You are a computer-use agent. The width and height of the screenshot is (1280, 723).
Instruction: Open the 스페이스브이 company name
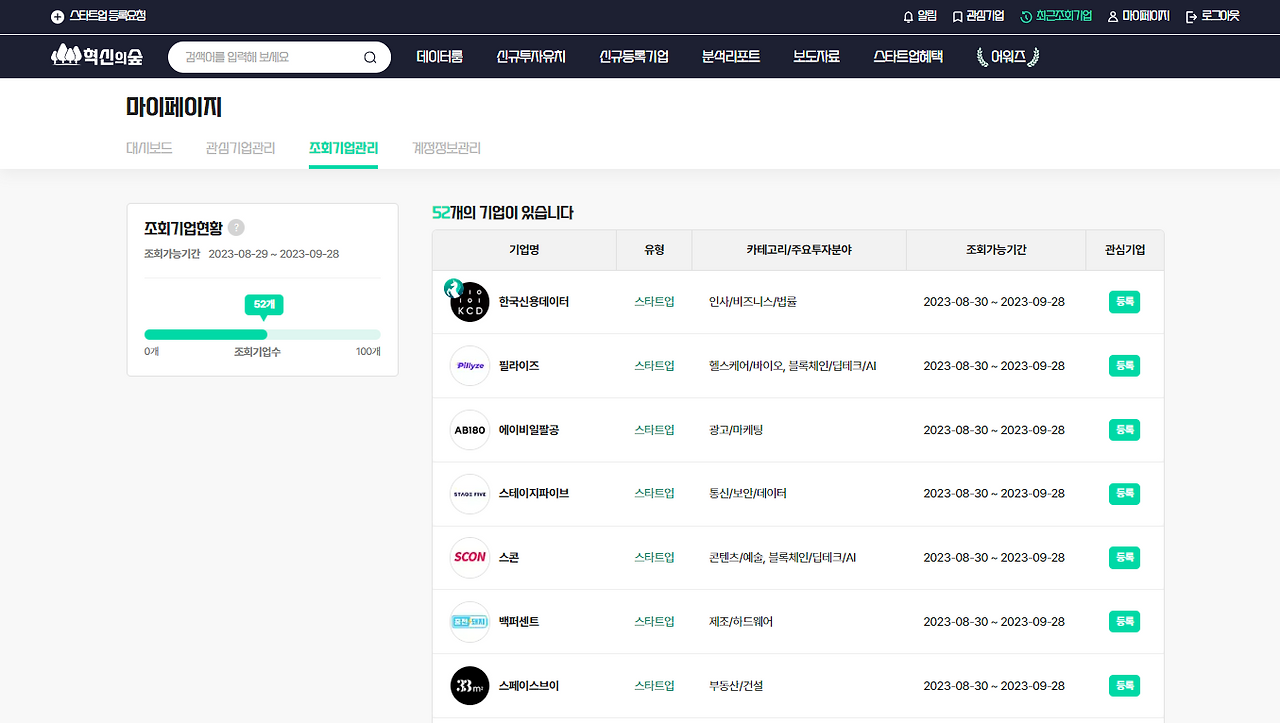tap(529, 686)
